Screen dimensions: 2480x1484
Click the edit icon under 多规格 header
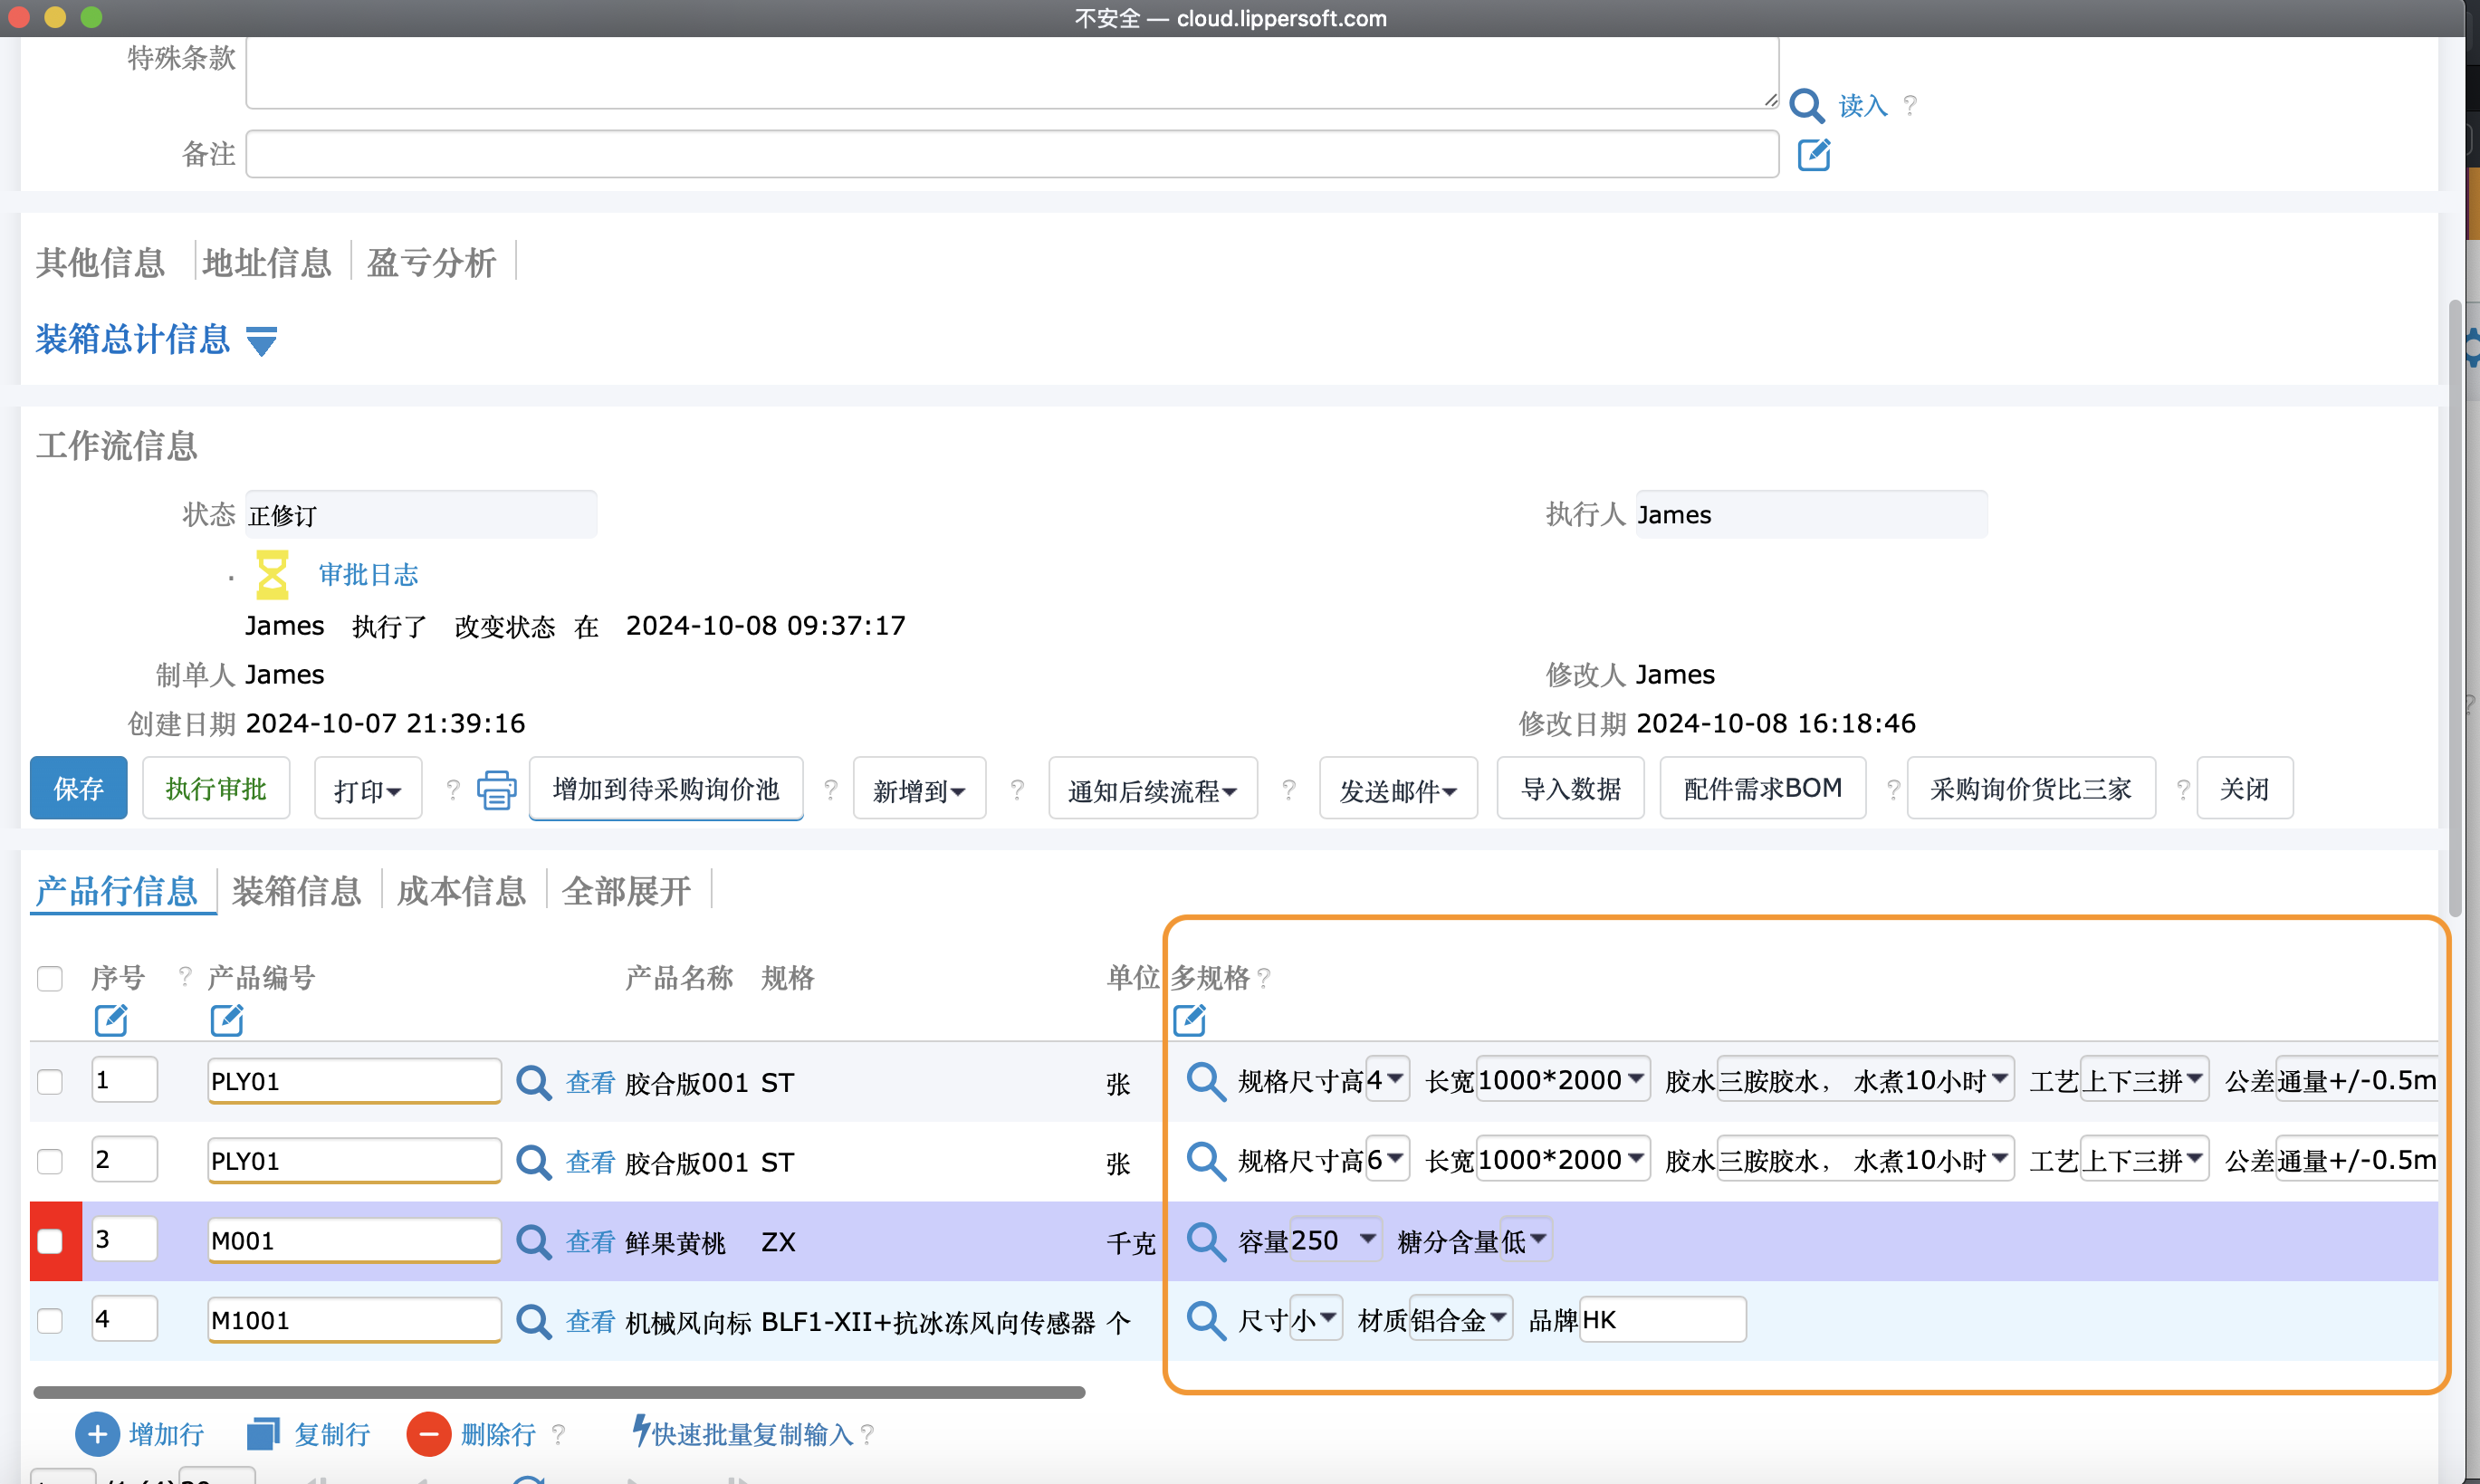pos(1188,1020)
